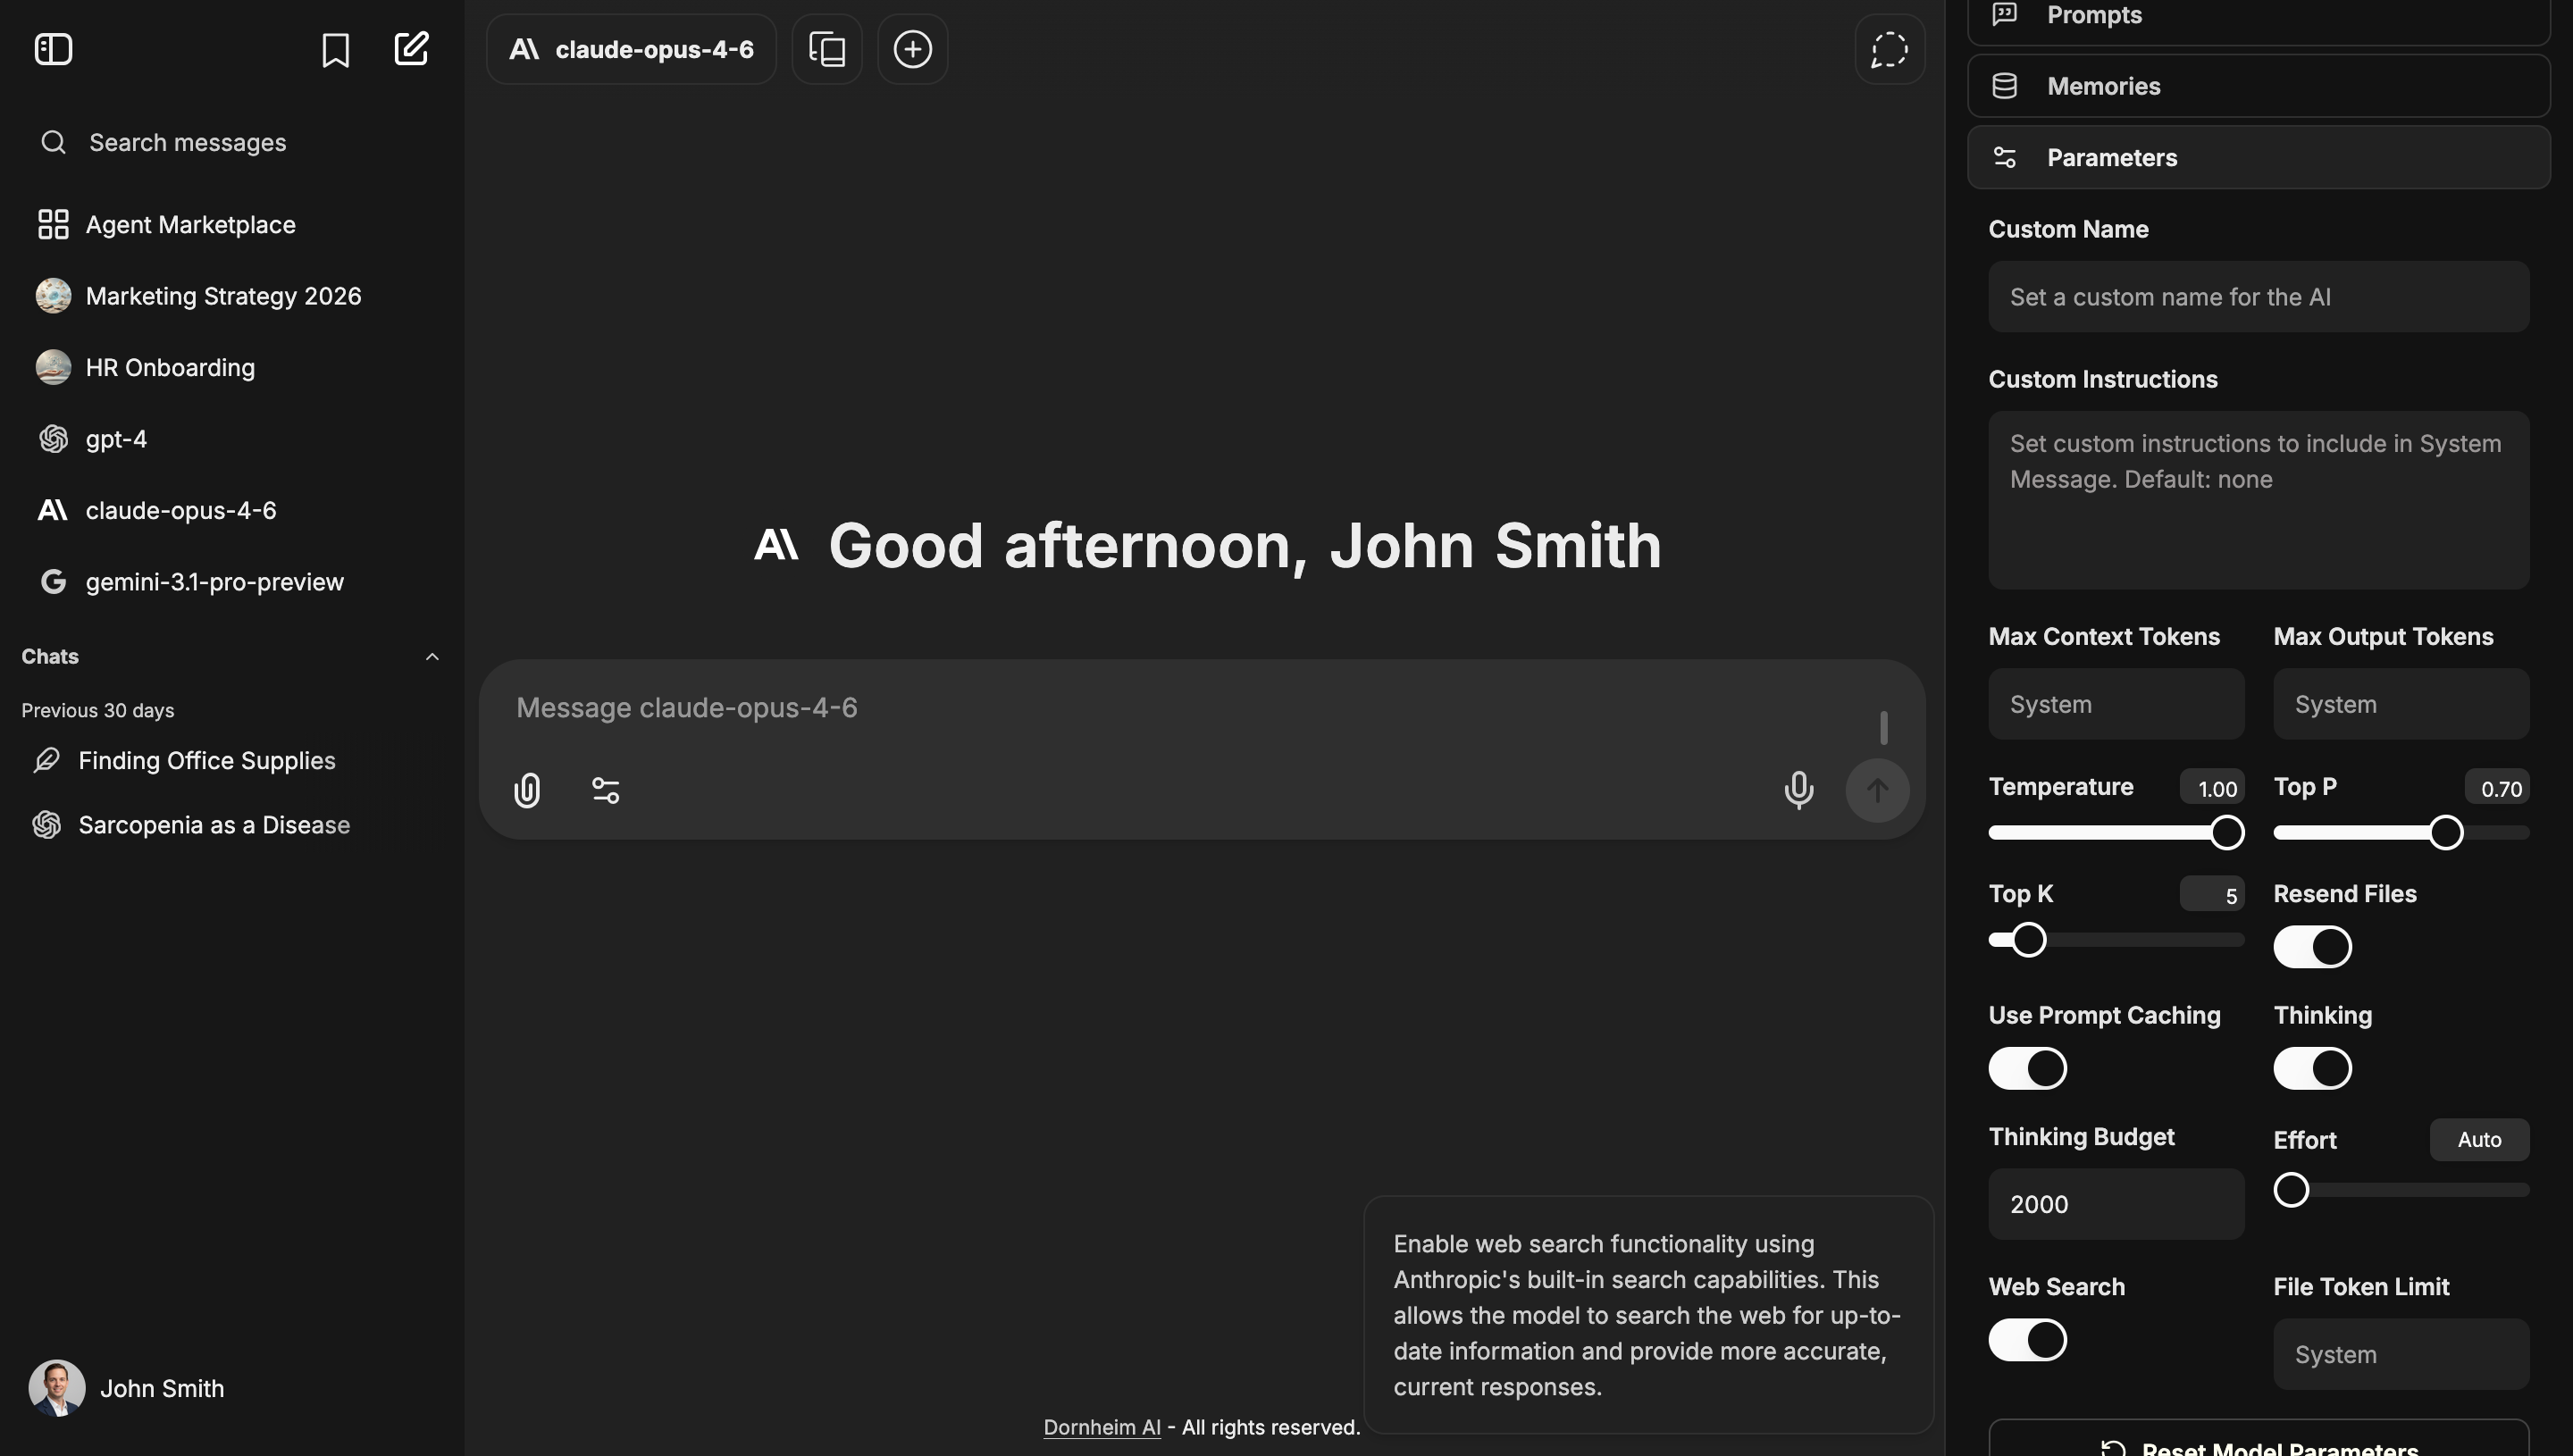The height and width of the screenshot is (1456, 2573).
Task: Turn off Thinking mode
Action: (2311, 1068)
